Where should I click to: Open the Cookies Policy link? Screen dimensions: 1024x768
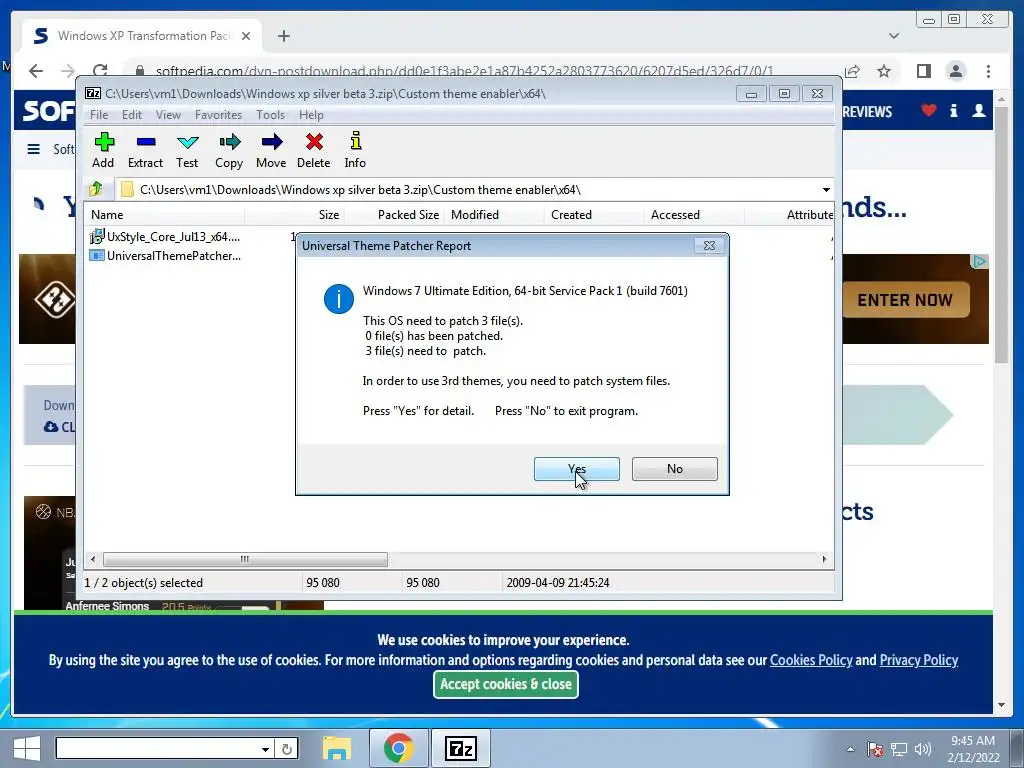point(811,660)
